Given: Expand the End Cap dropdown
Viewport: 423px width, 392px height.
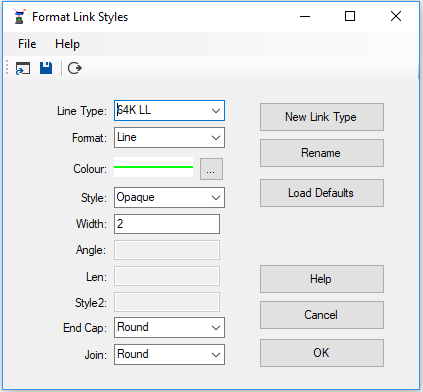Looking at the screenshot, I should pyautogui.click(x=216, y=327).
